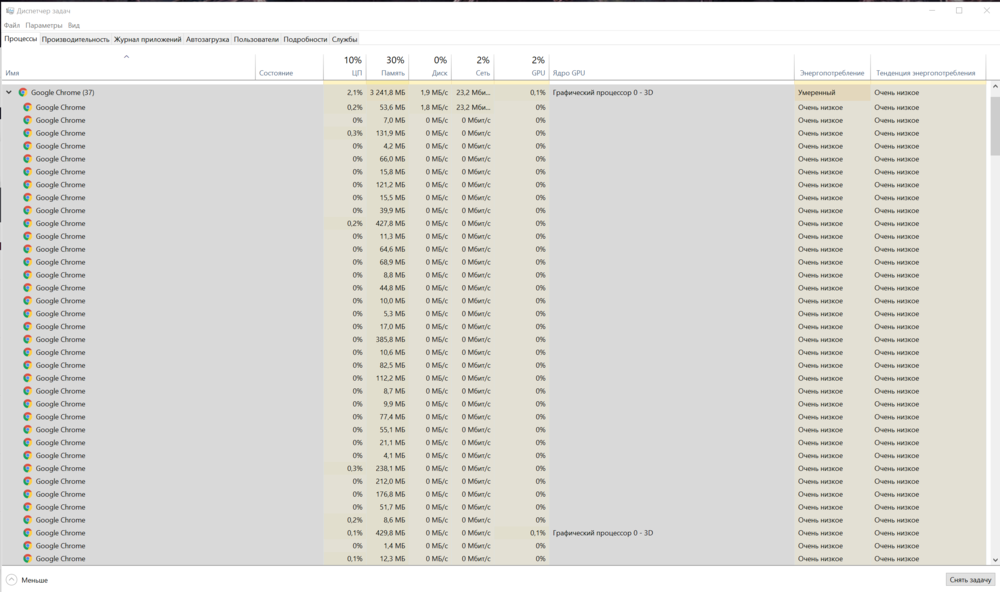Open the Файл menu
This screenshot has width=1000, height=592.
tap(12, 25)
